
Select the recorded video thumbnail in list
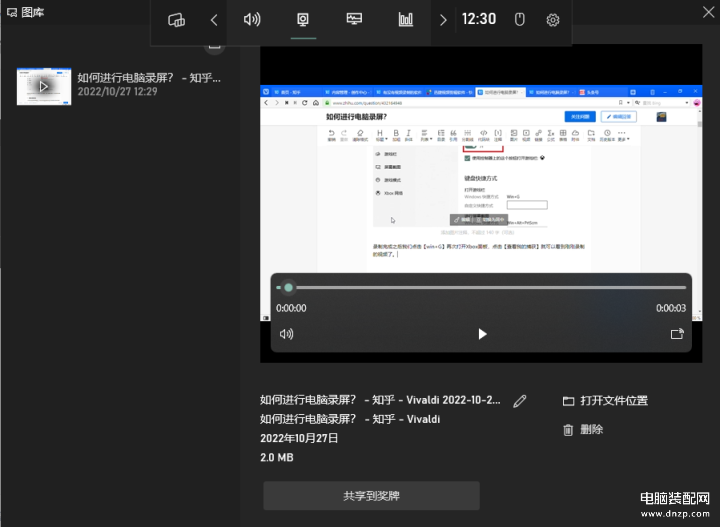(44, 86)
